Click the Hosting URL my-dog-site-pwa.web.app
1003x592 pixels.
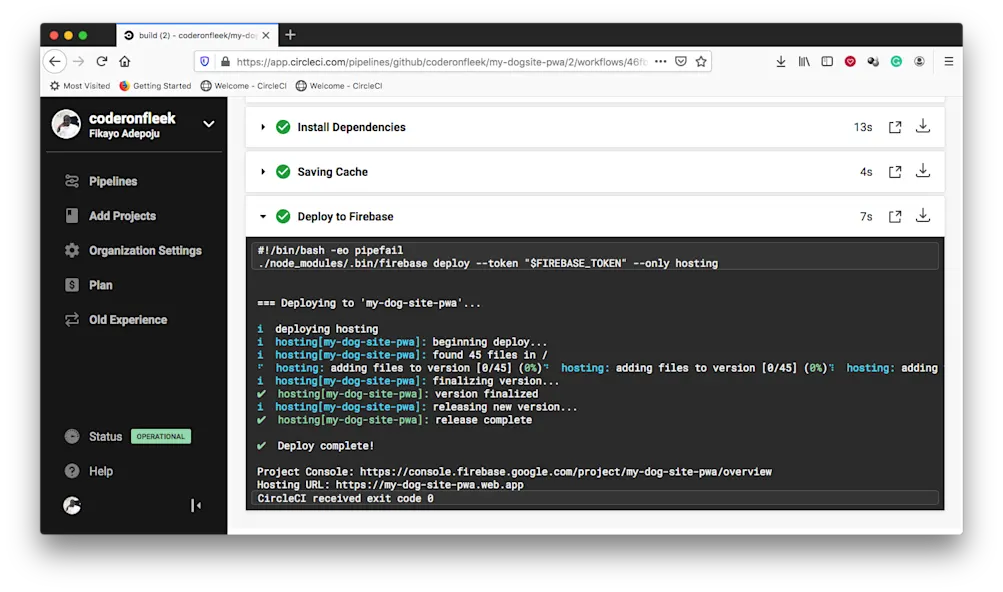(x=429, y=484)
